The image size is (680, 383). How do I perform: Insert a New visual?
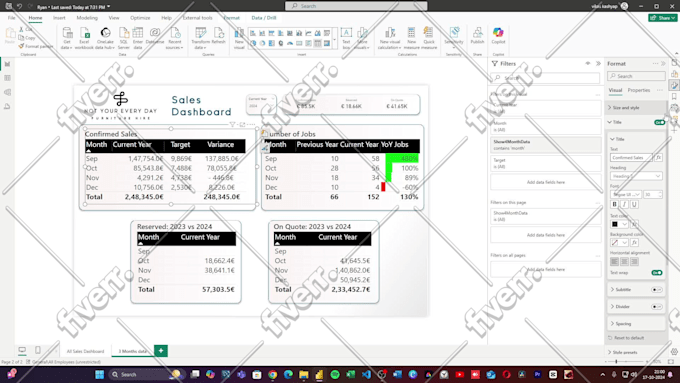[x=239, y=38]
